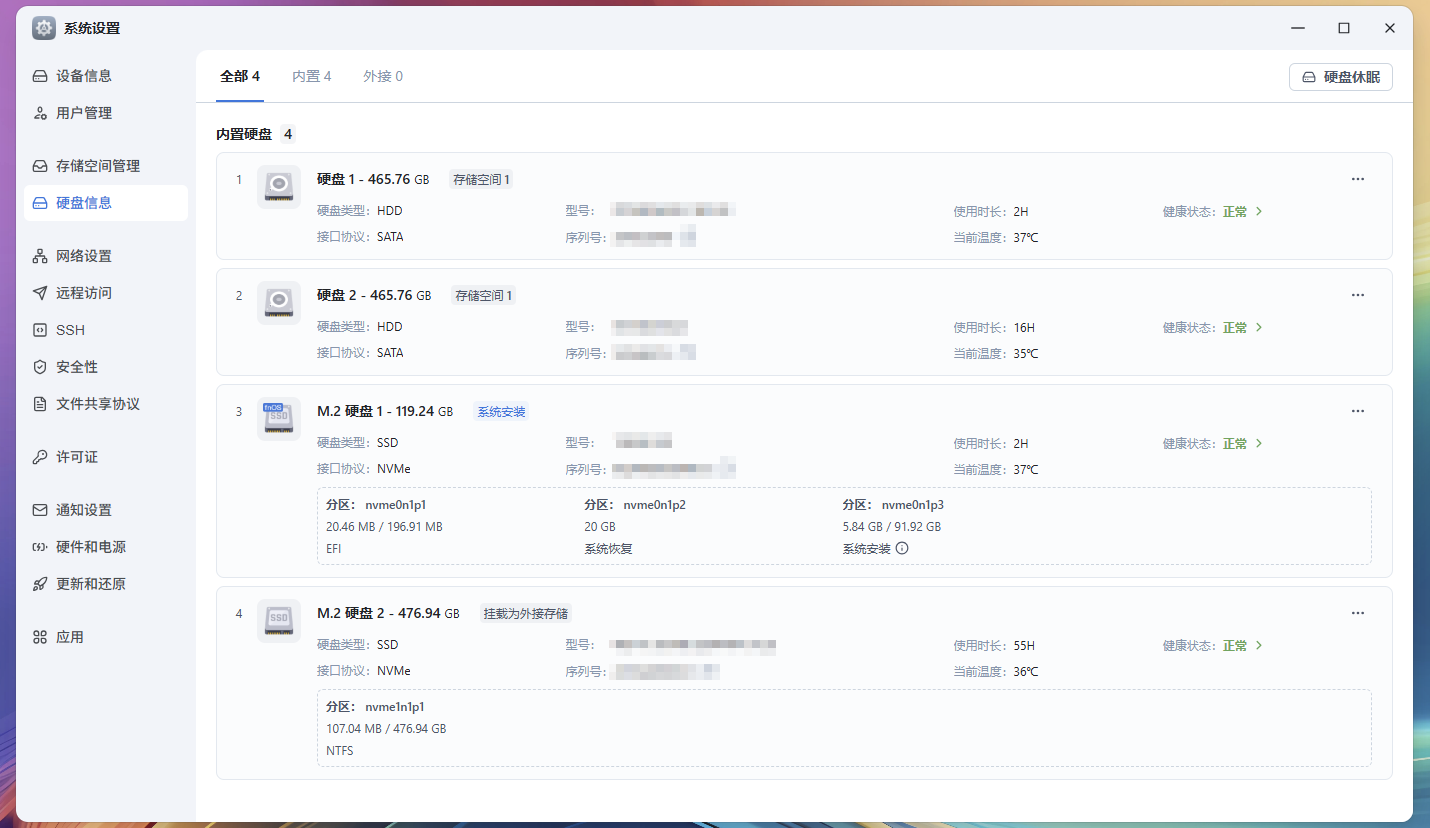This screenshot has height=828, width=1430.
Task: Open more options for 硬盘 1
Action: (x=1358, y=179)
